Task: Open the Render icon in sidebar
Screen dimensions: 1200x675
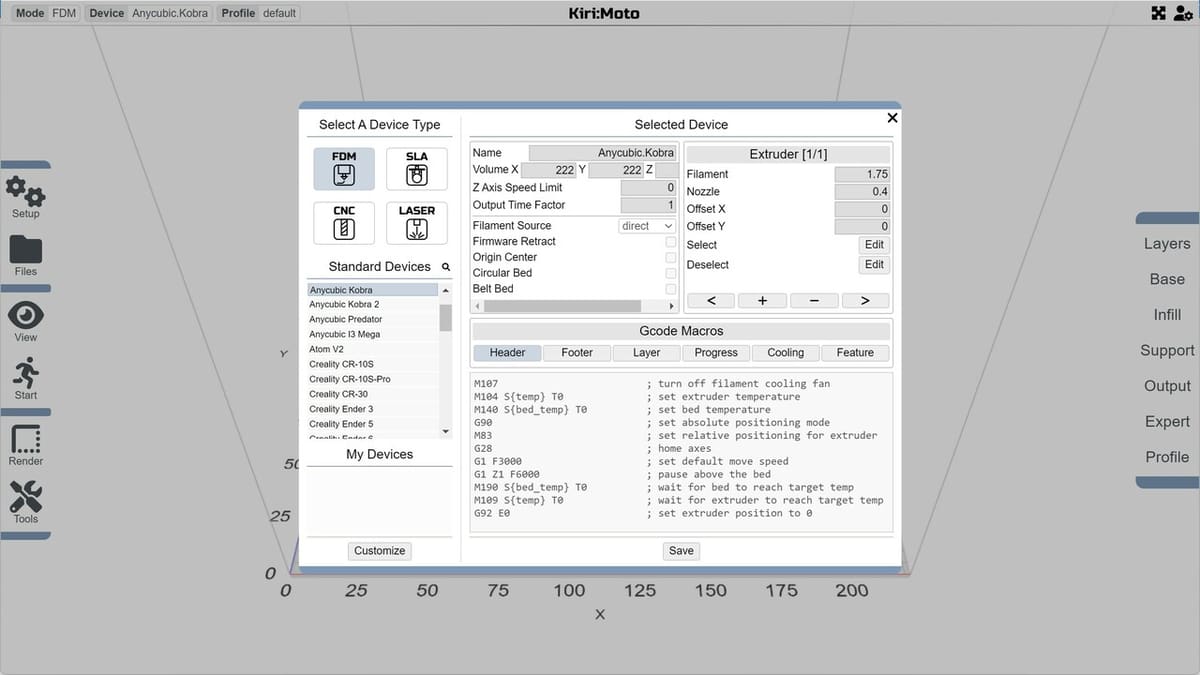Action: (x=25, y=445)
